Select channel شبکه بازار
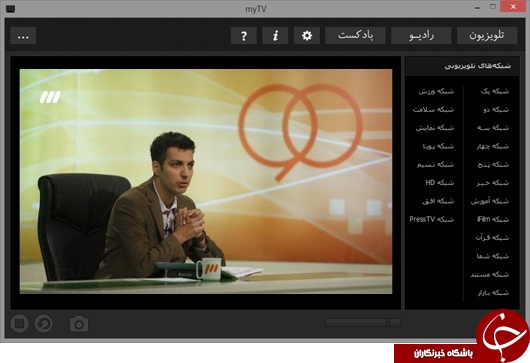This screenshot has width=530, height=363. [x=493, y=293]
